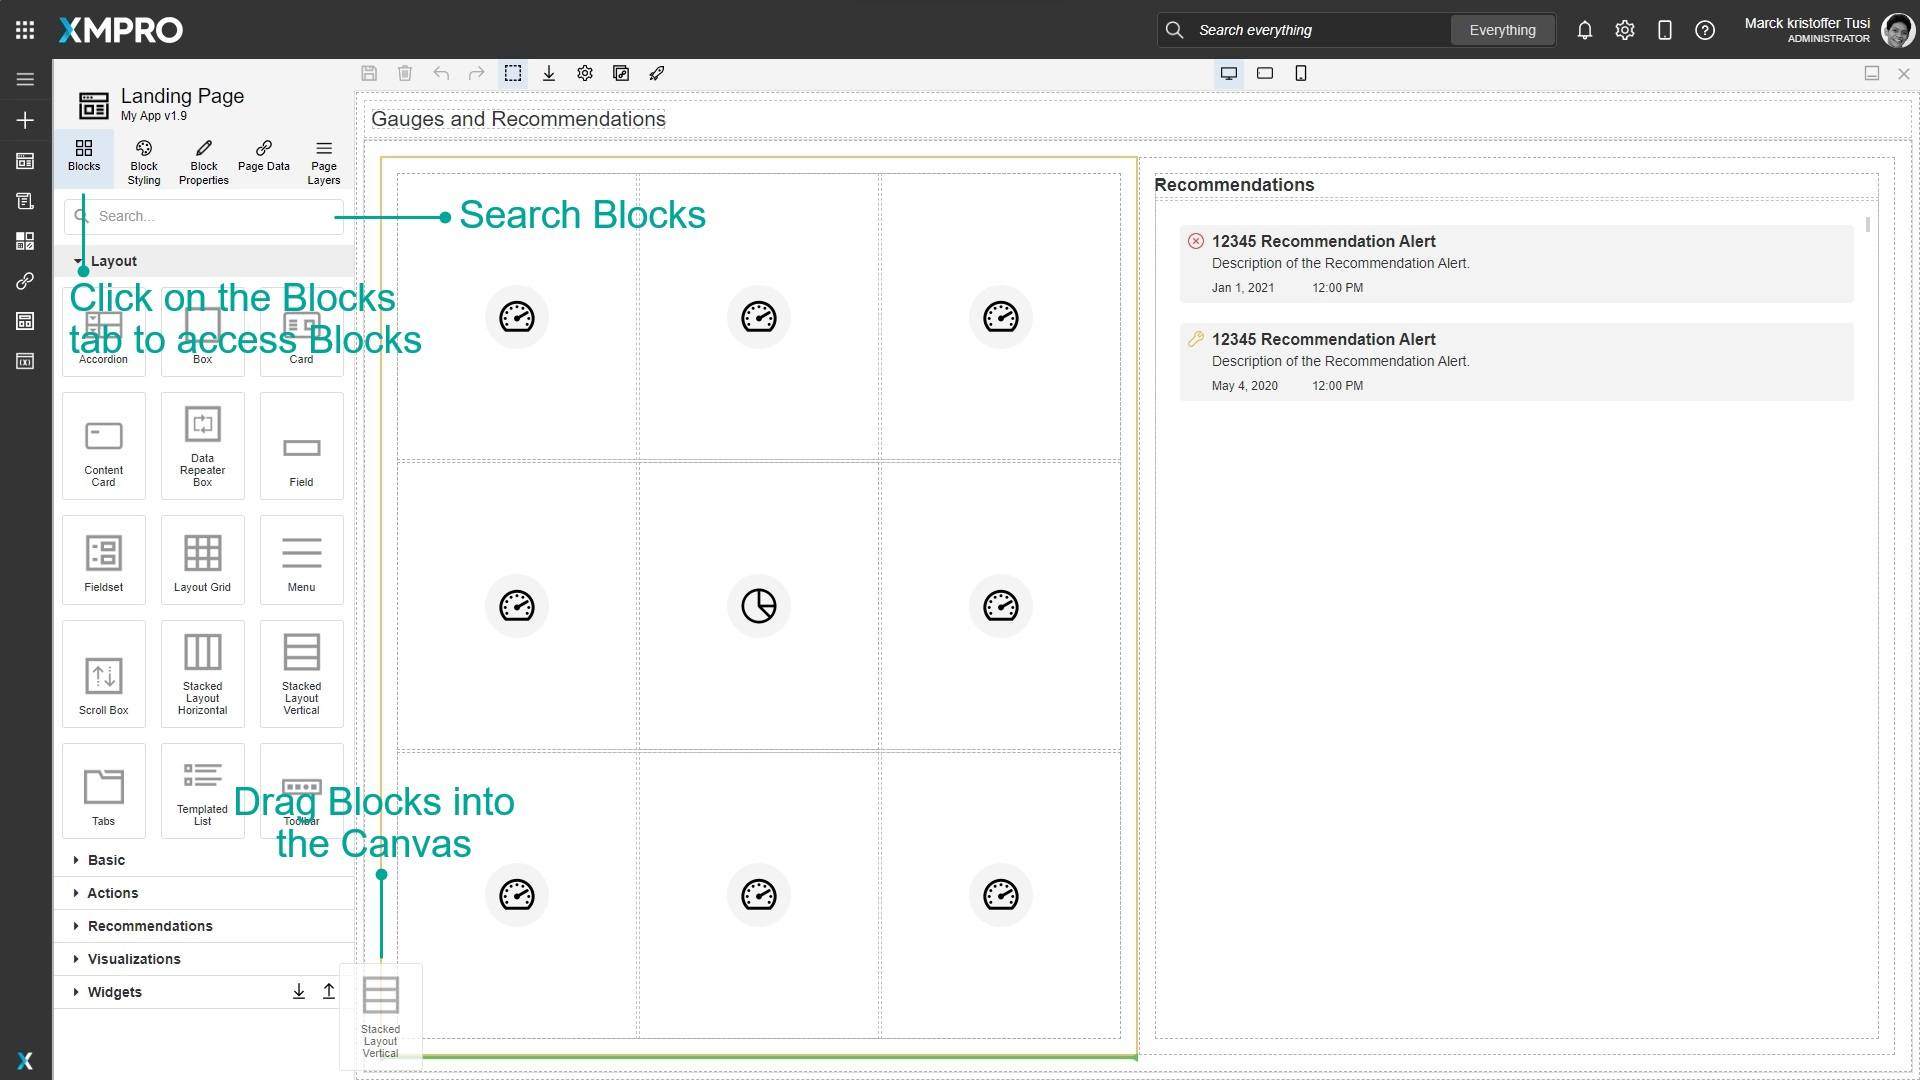1920x1080 pixels.
Task: Switch to mobile preview mode
Action: coord(1300,73)
